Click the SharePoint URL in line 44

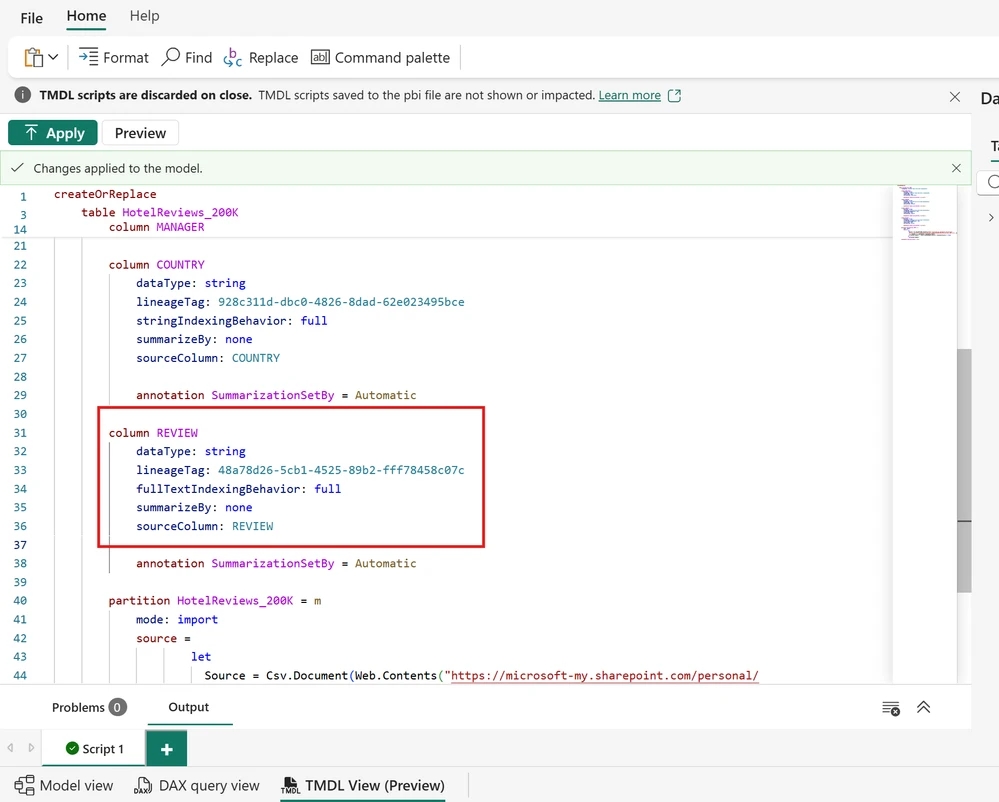point(605,676)
